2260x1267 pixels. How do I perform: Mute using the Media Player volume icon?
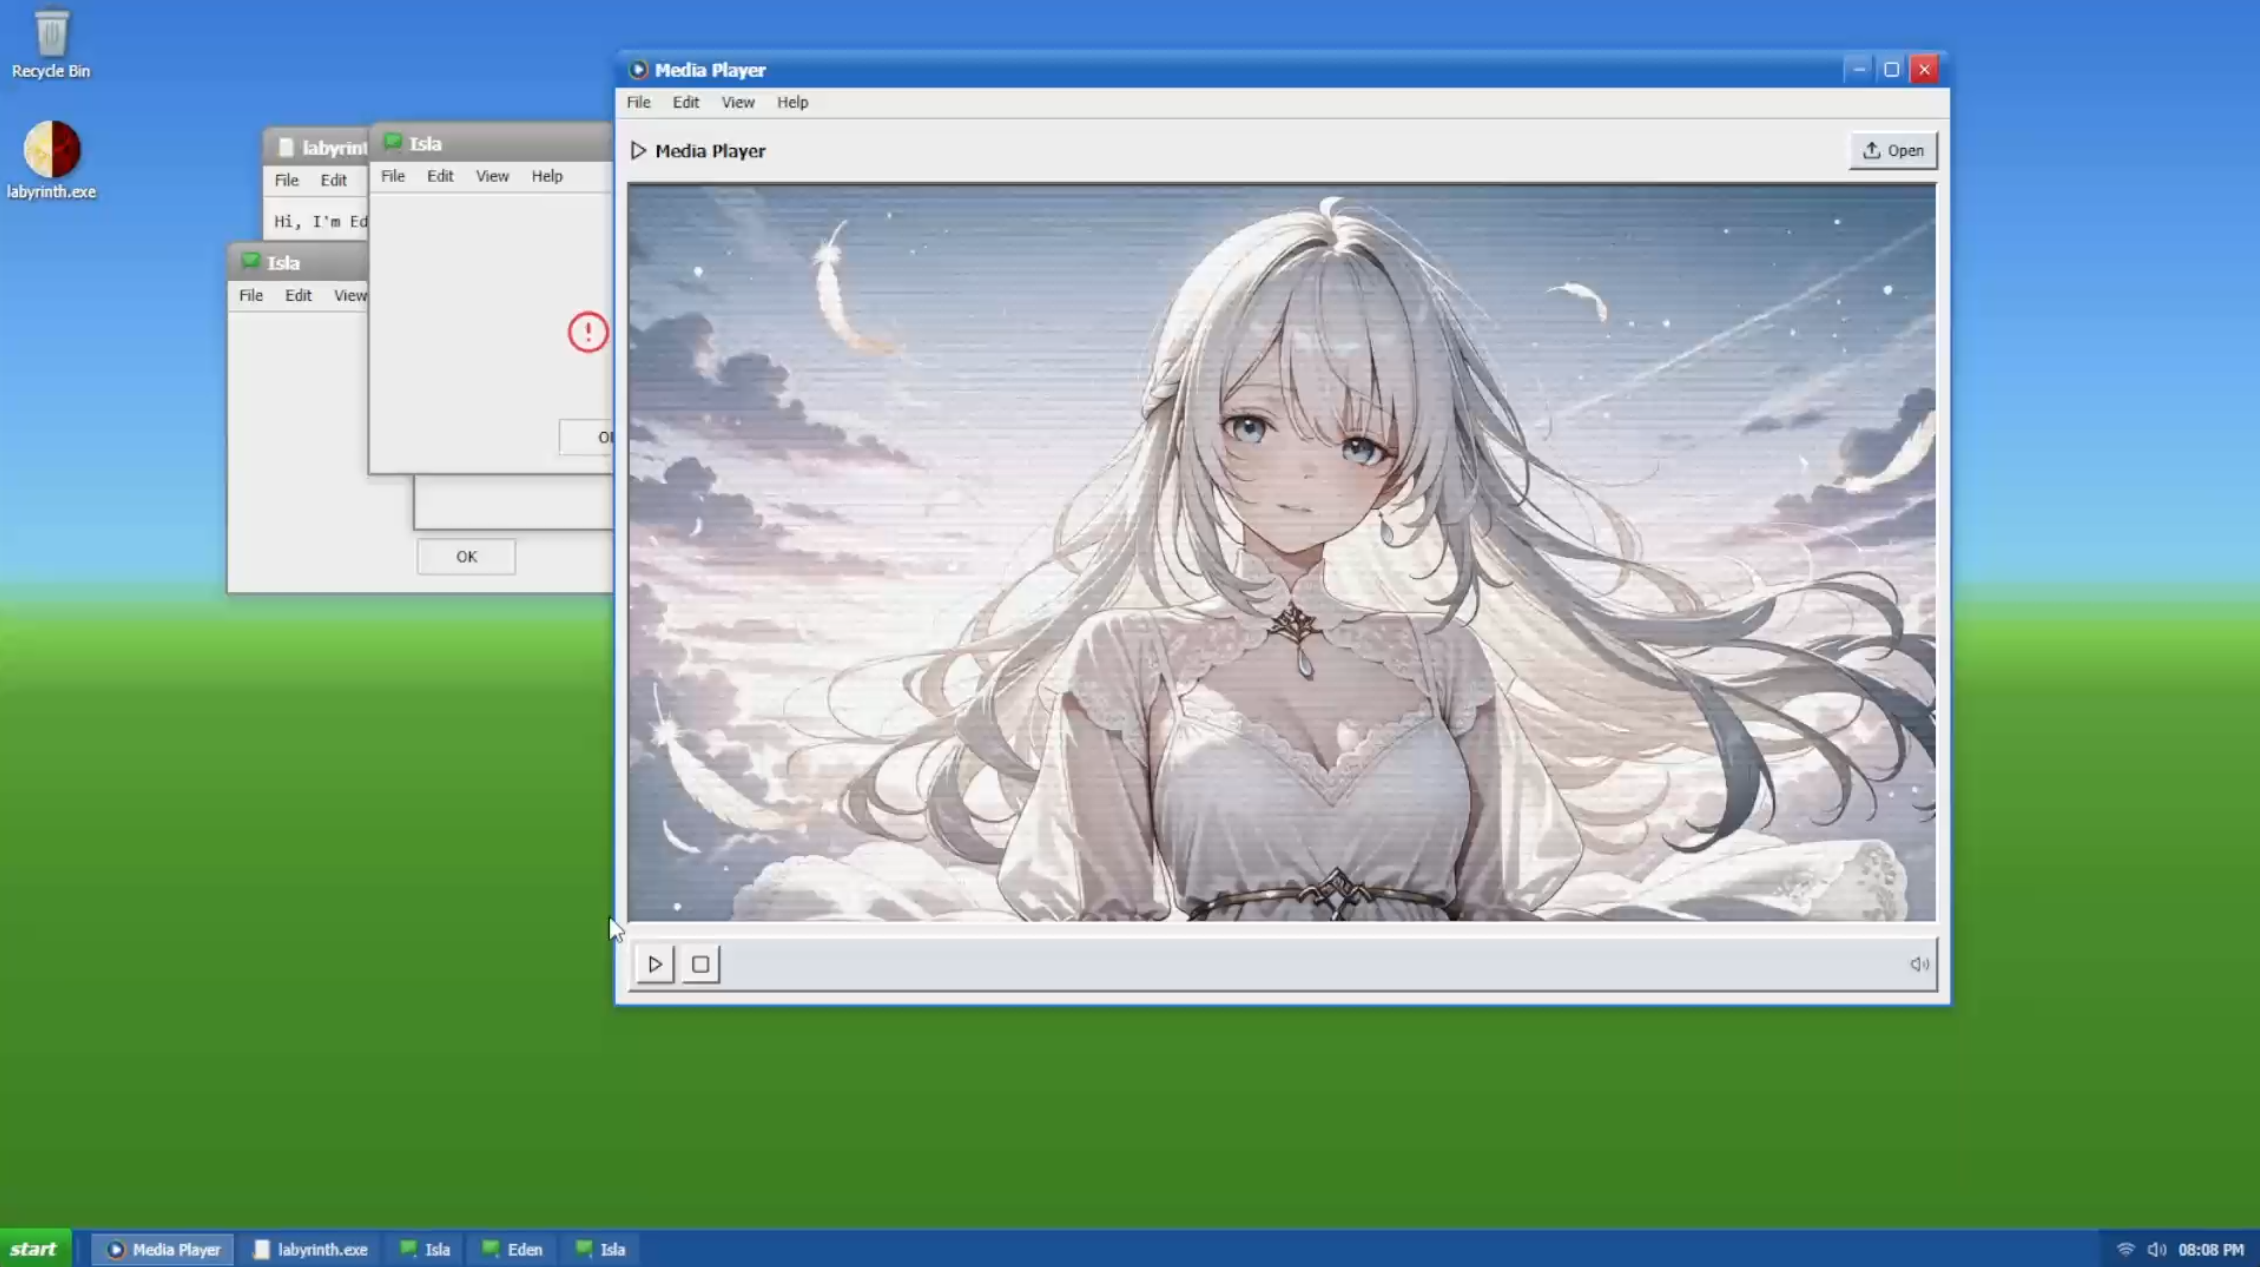1918,964
